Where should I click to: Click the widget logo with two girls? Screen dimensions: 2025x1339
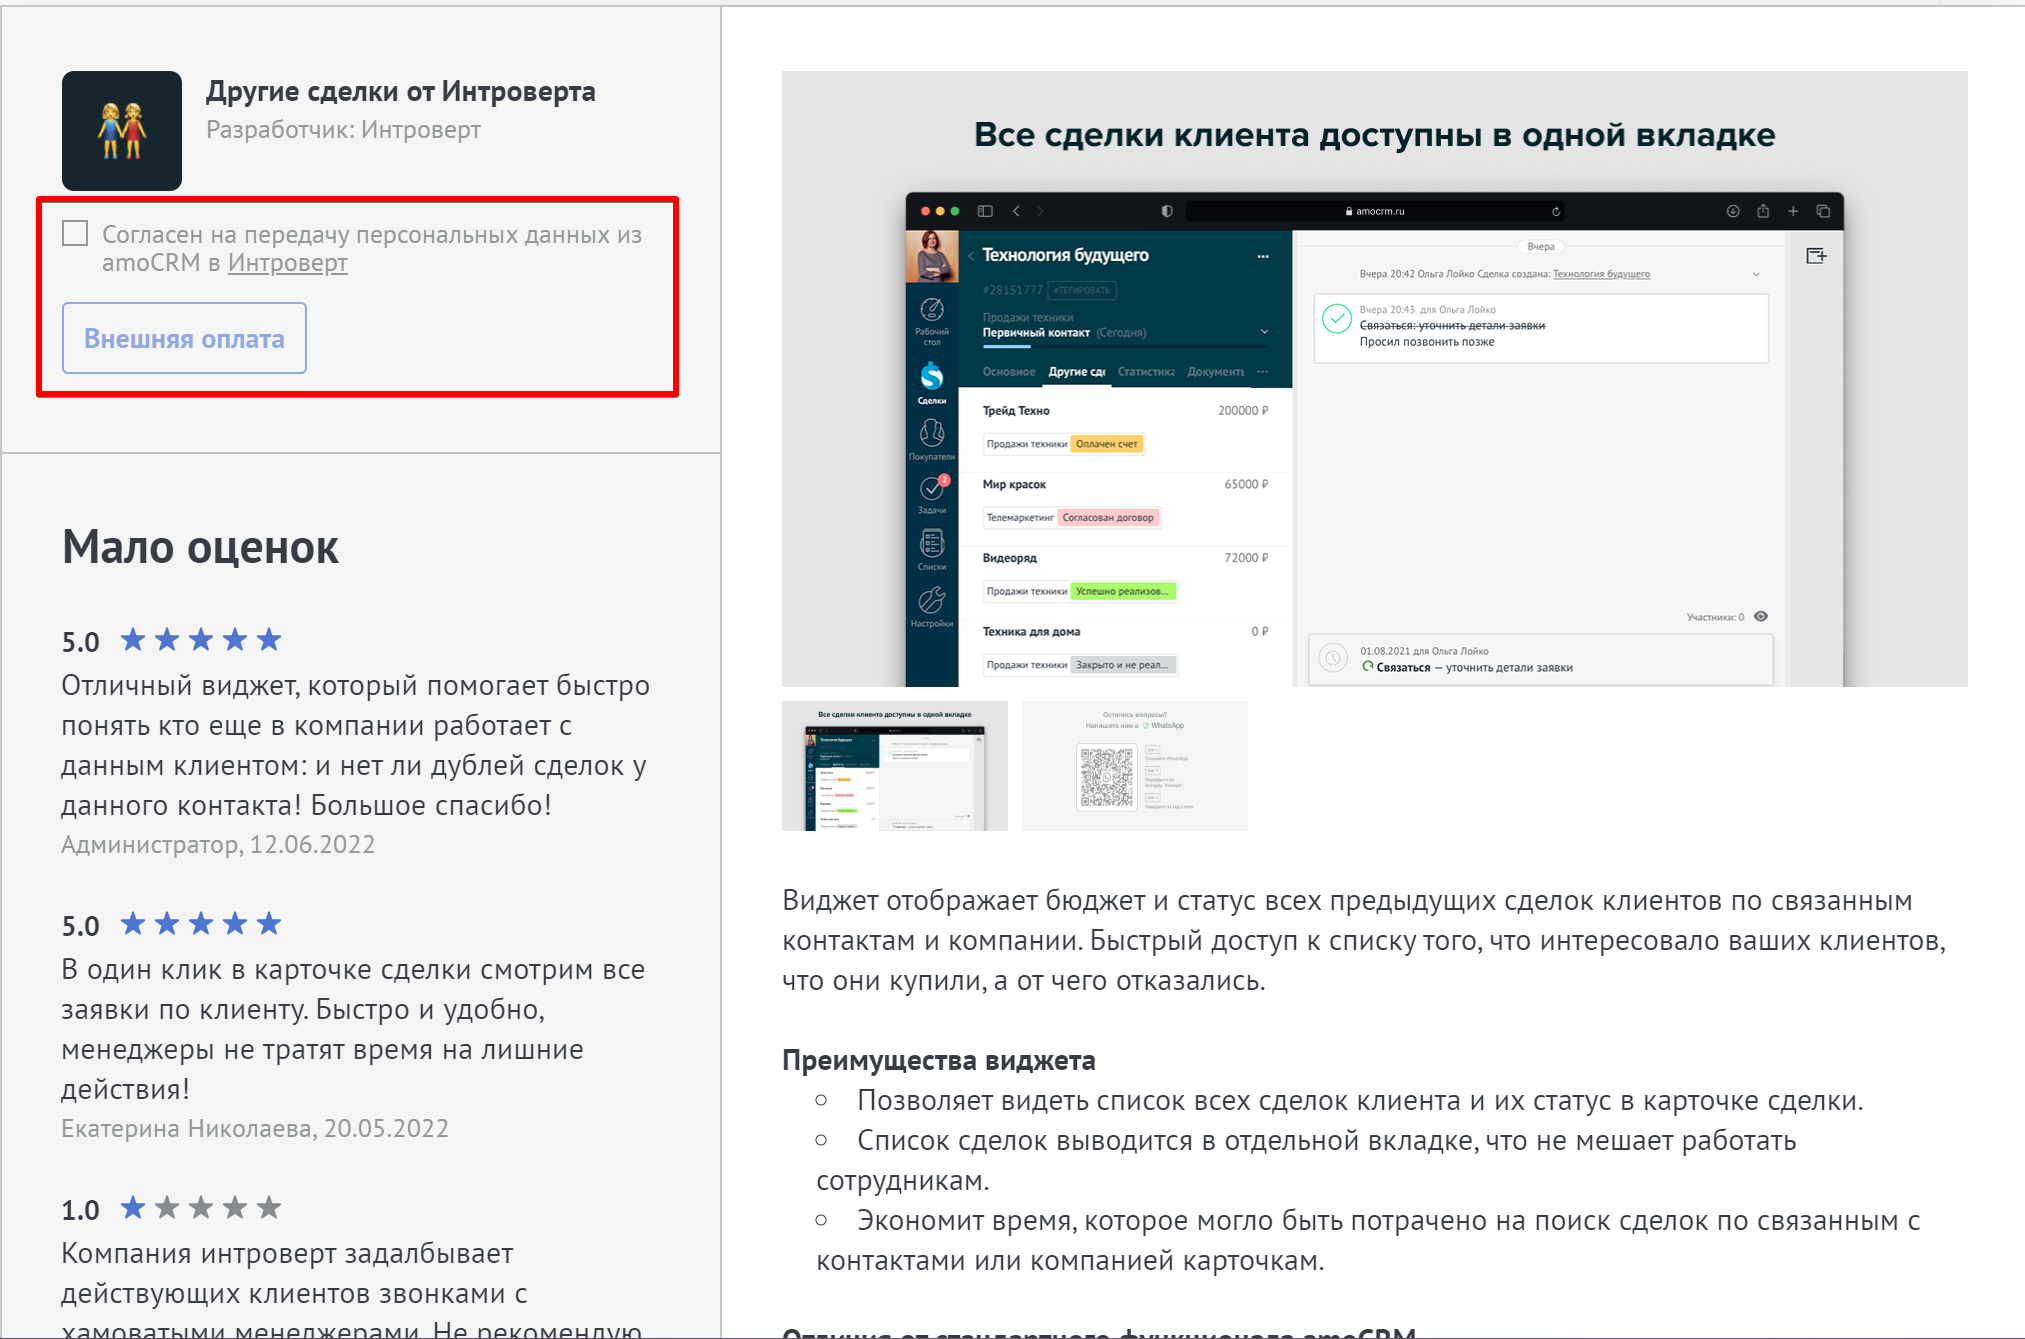(x=122, y=131)
